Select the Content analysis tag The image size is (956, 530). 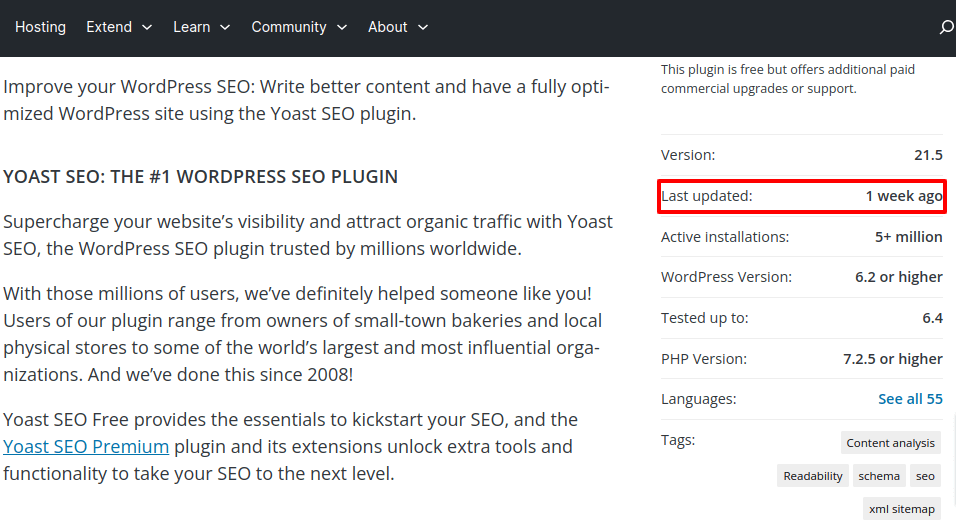tap(890, 443)
